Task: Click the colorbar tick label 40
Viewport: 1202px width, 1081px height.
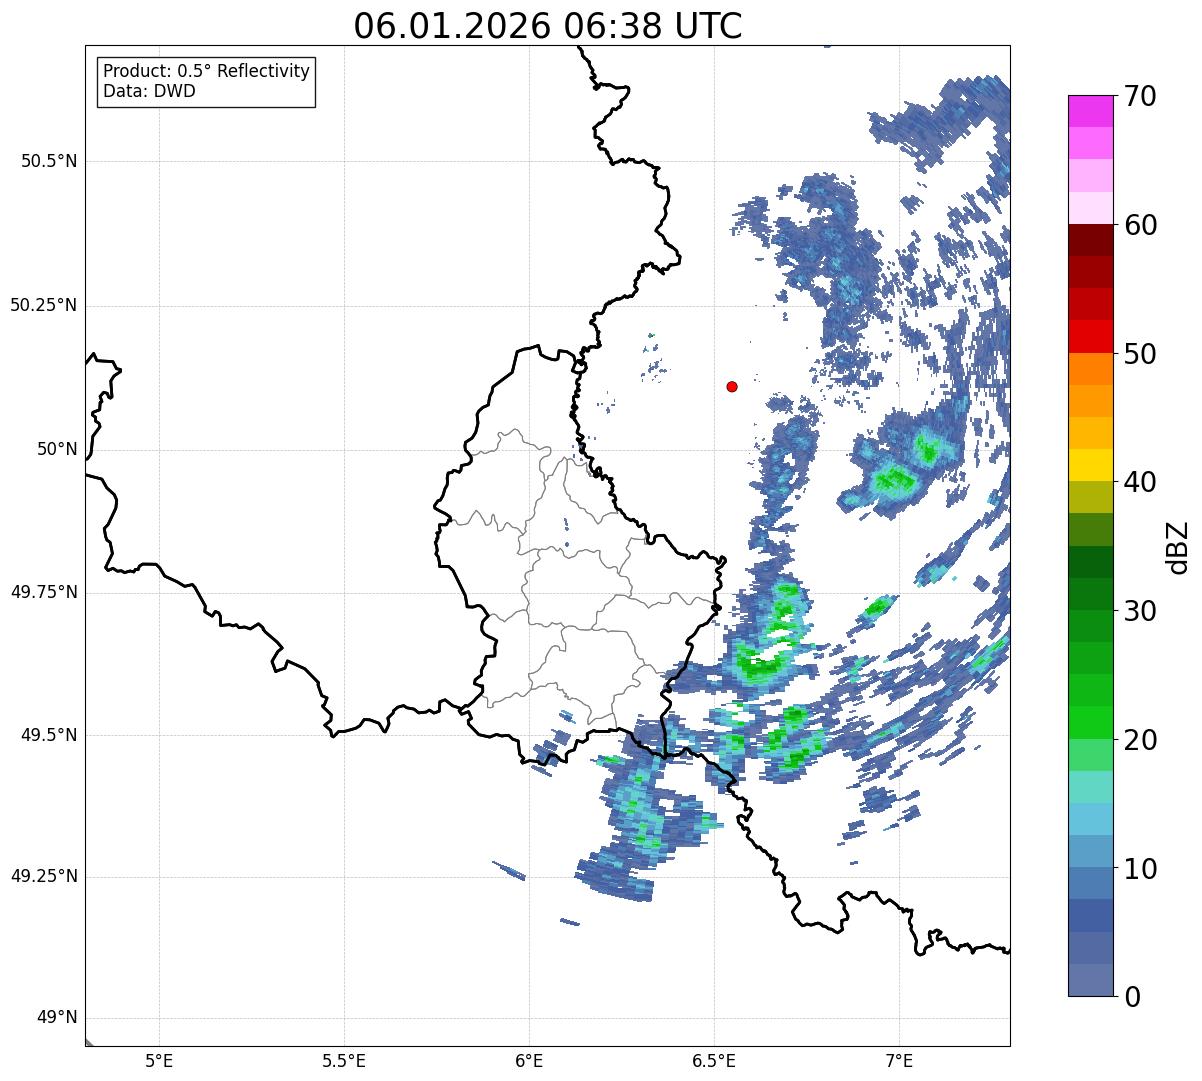Action: tap(1140, 482)
